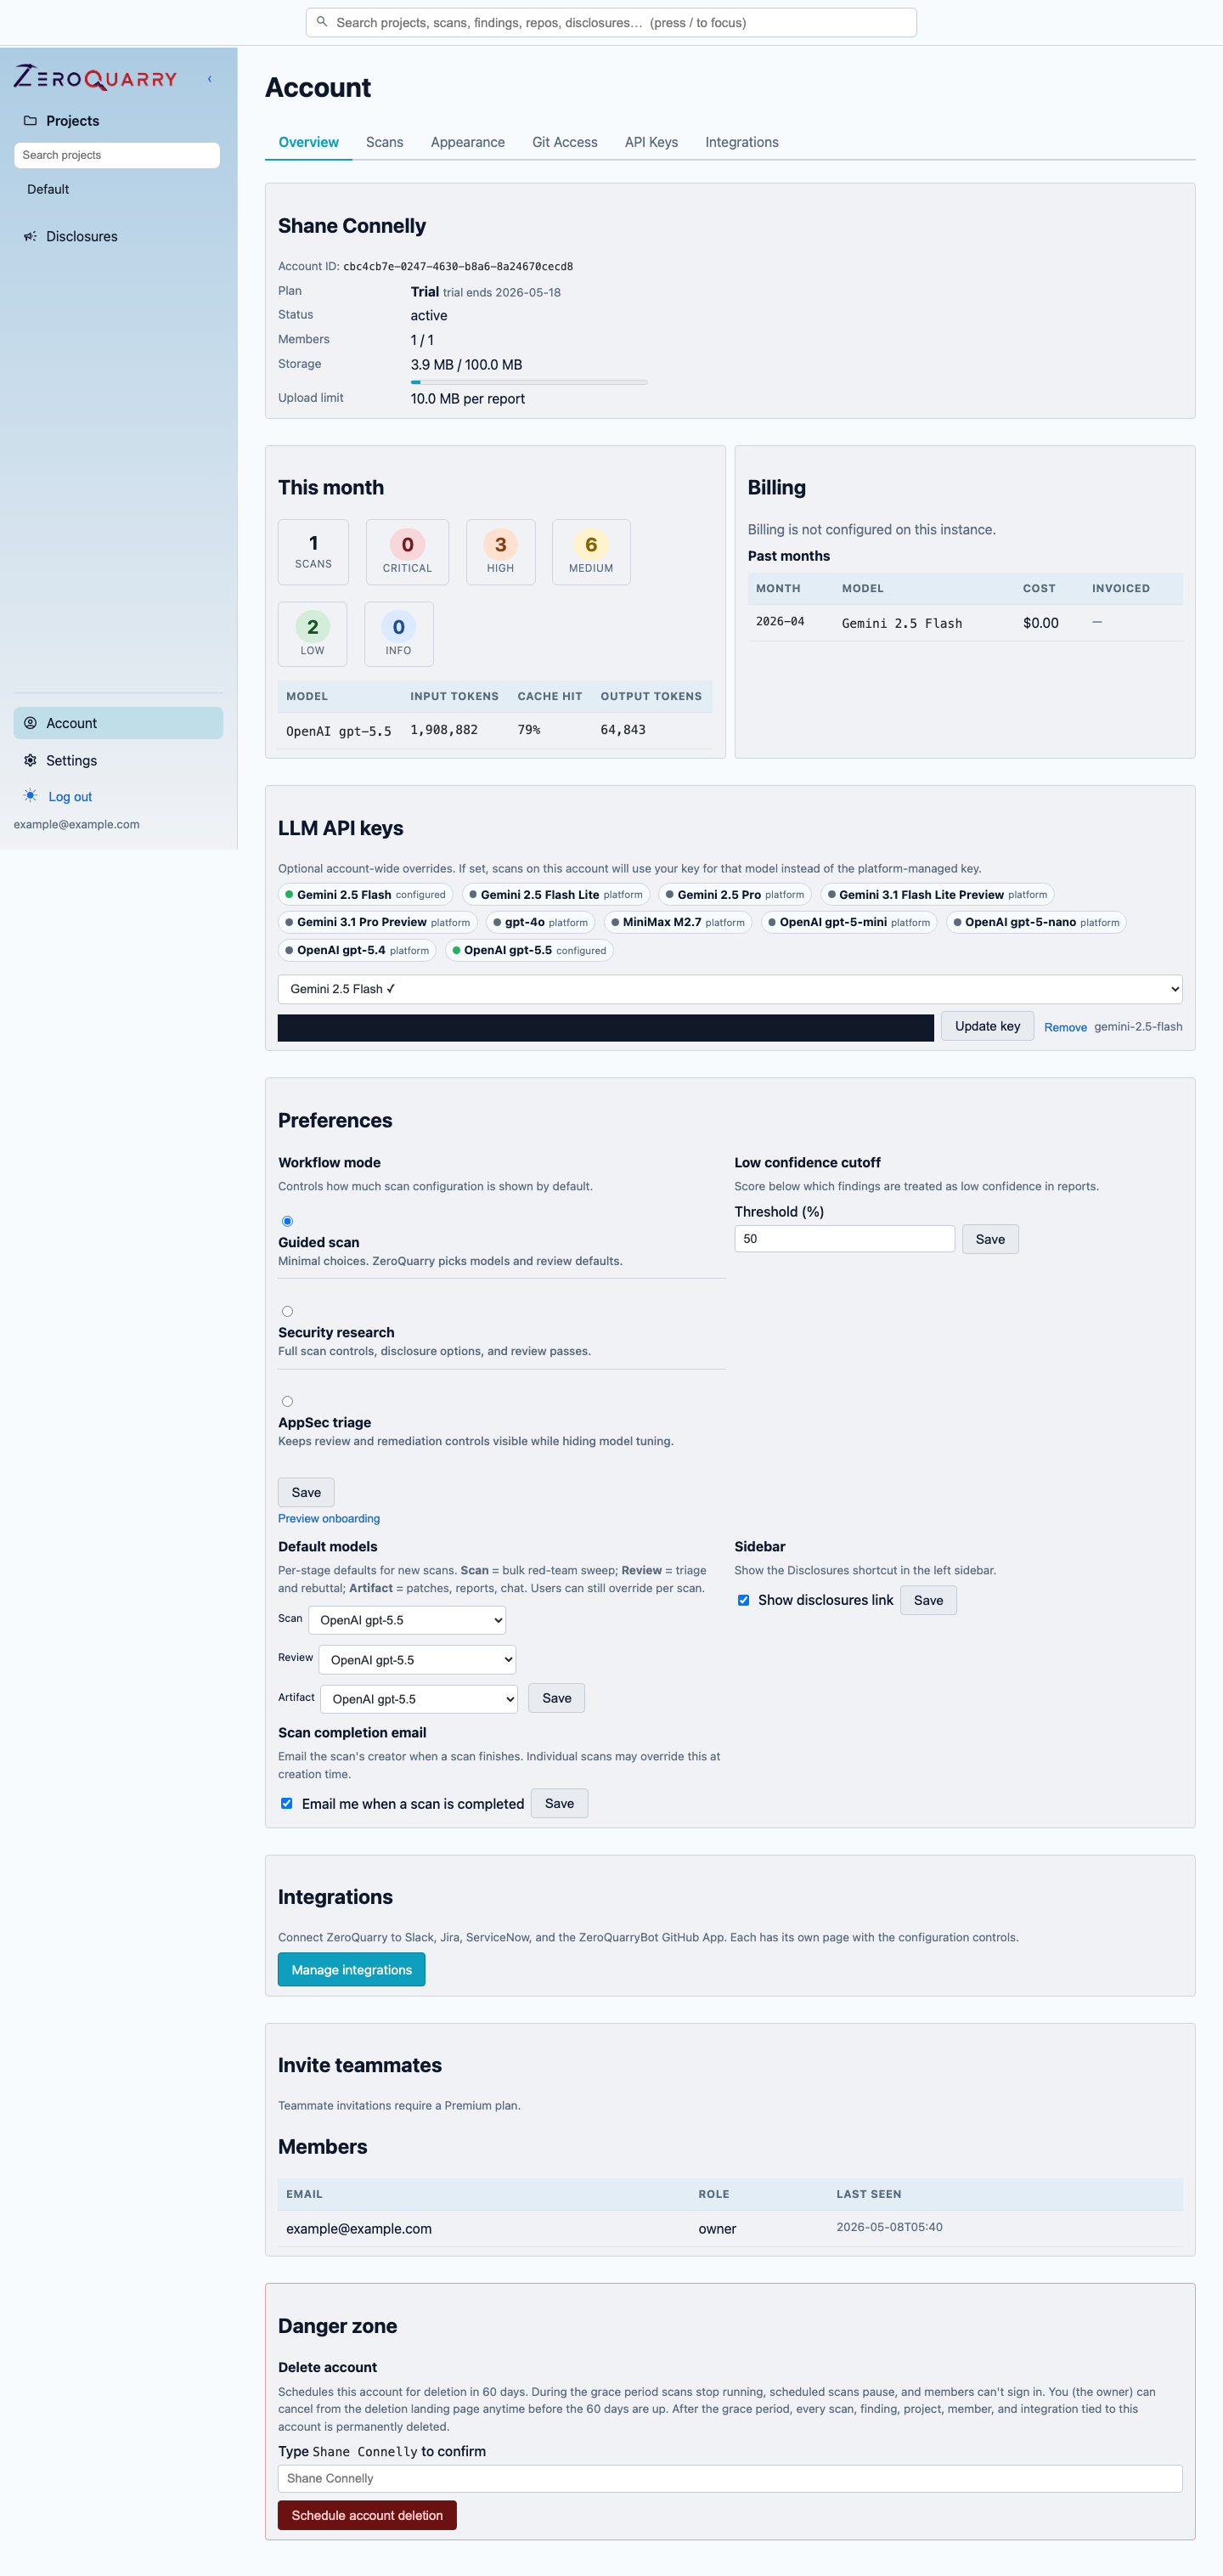Viewport: 1223px width, 2576px height.
Task: Open the Preview onboarding link
Action: (329, 1518)
